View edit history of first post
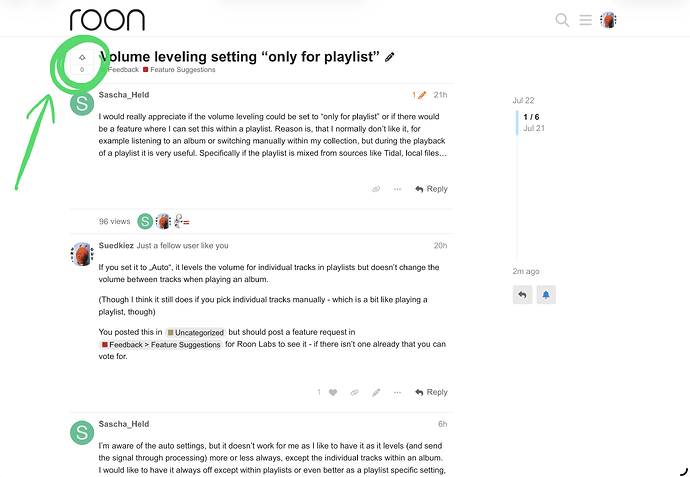 click(x=419, y=95)
